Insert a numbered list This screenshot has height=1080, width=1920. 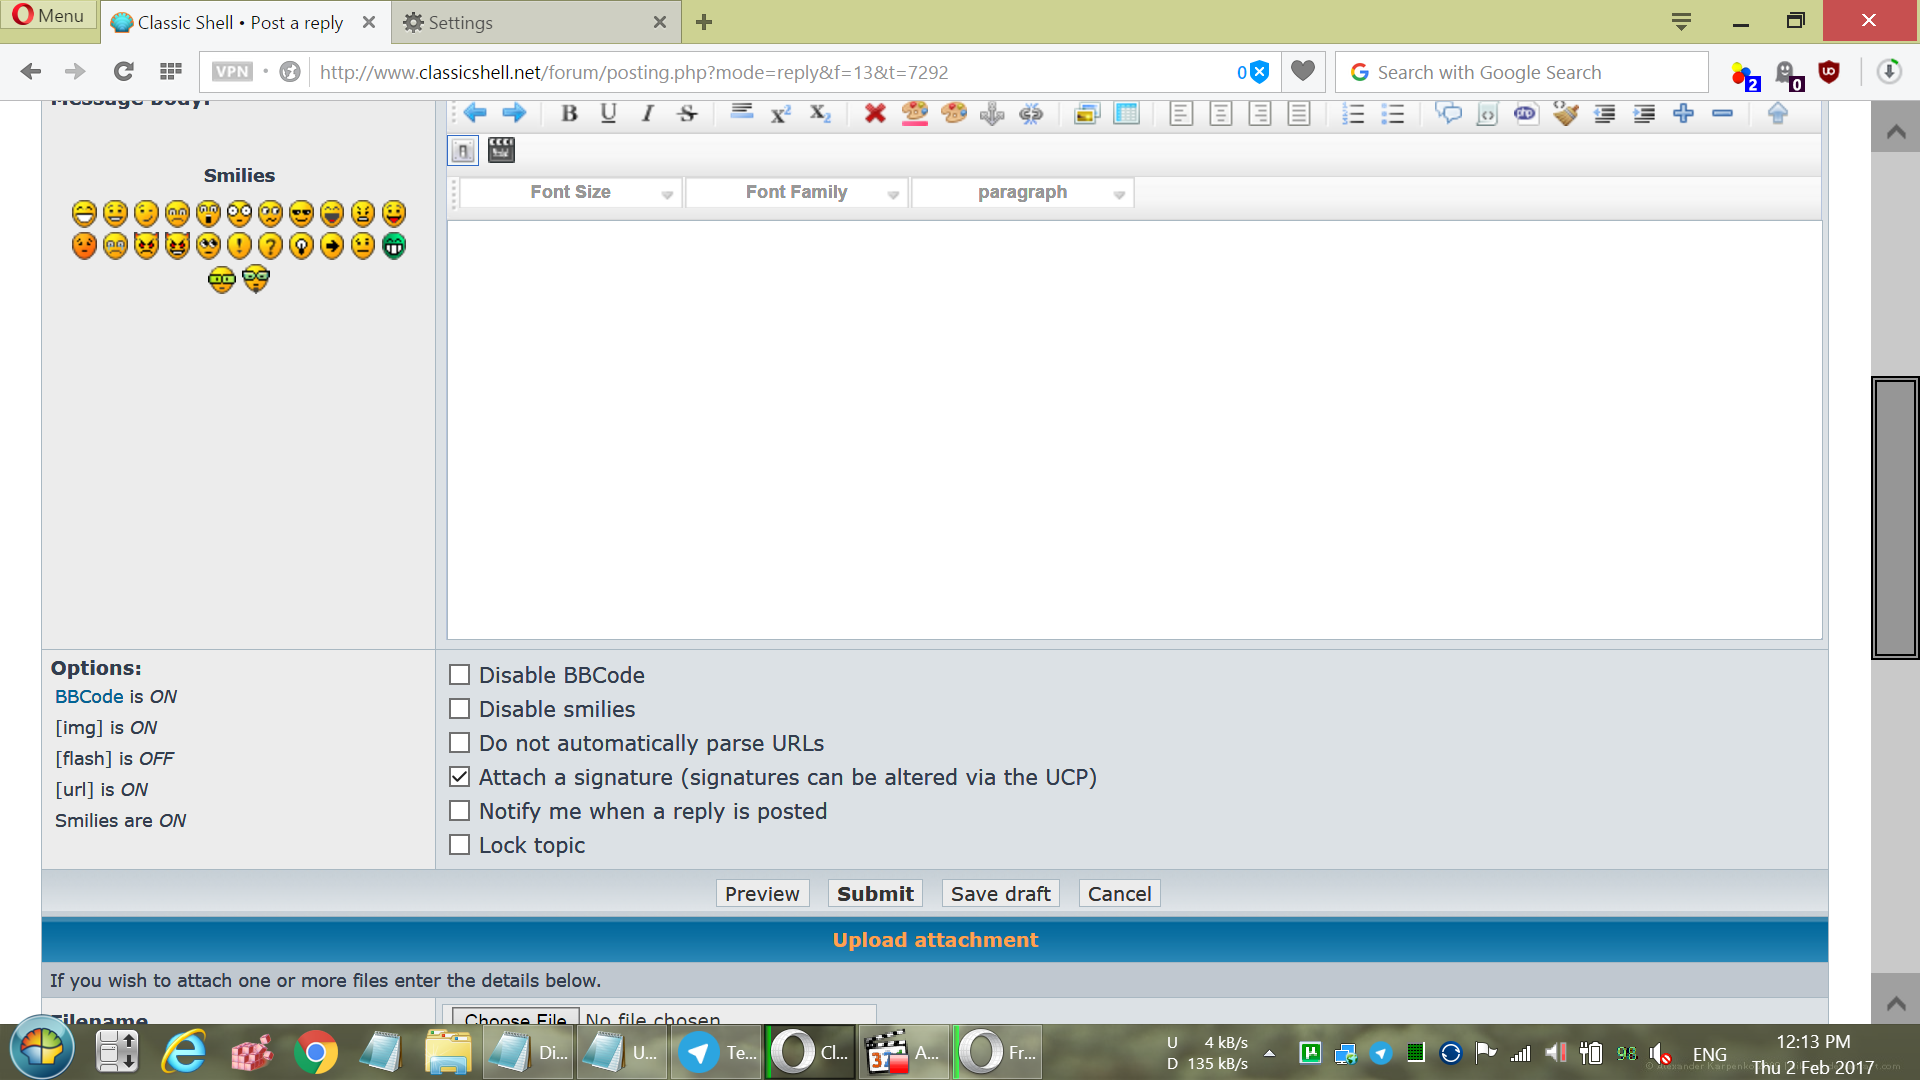[1353, 114]
